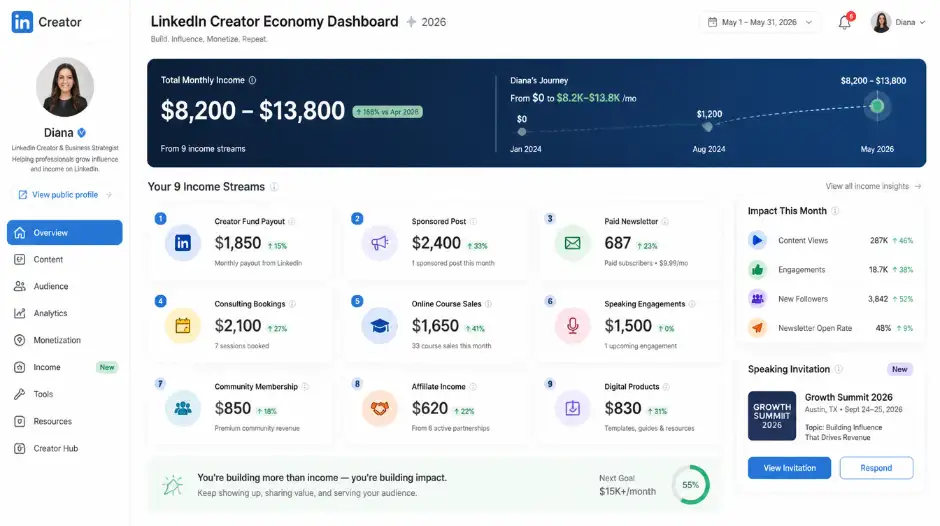Click Diana's avatar in the top bar

click(881, 22)
